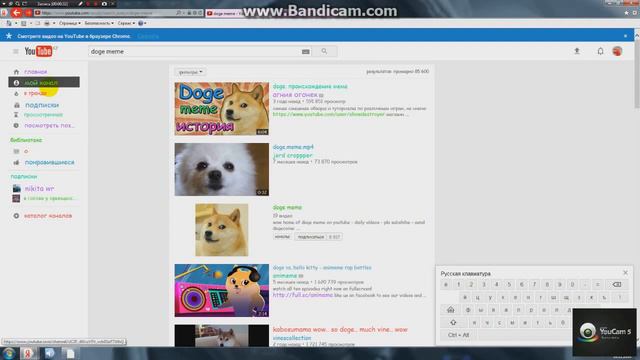The image size is (640, 360).
Task: Click the printer icon in browser toolbar
Action: point(47,23)
